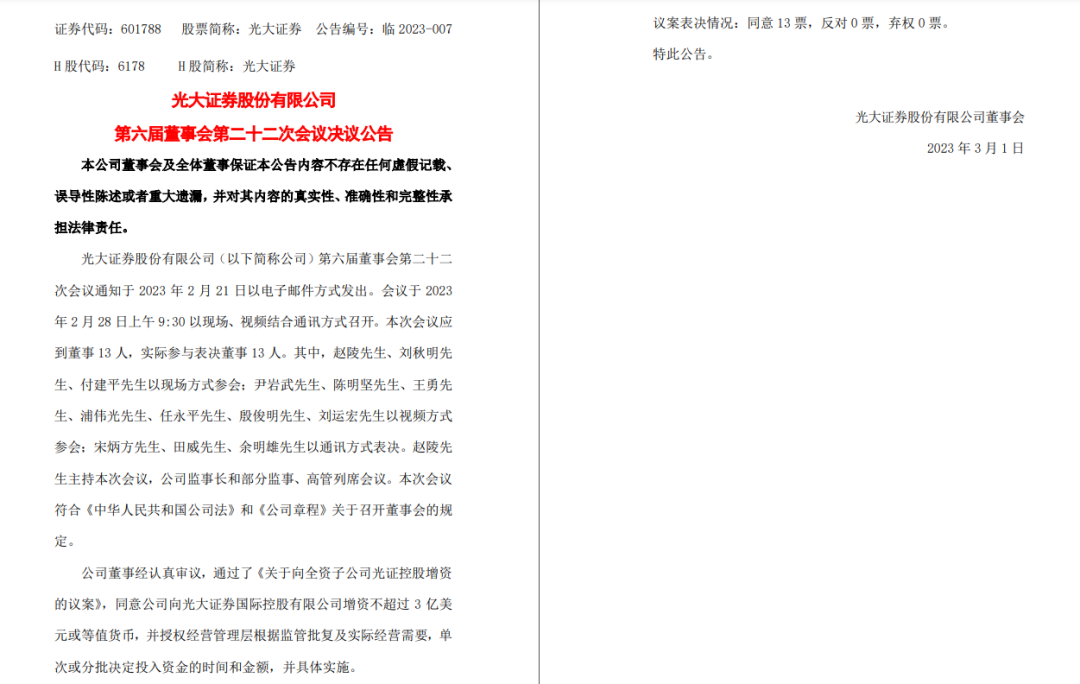The image size is (1080, 684).
Task: Click the date '2023 年 3 月 1 日'
Action: 975,148
